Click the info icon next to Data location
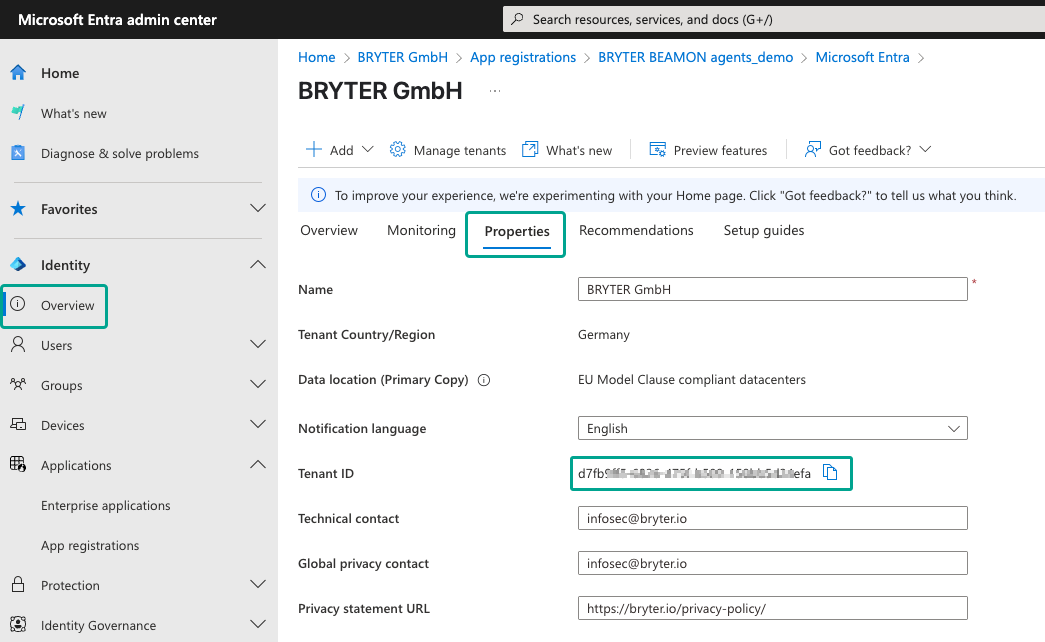The height and width of the screenshot is (642, 1045). (x=484, y=380)
